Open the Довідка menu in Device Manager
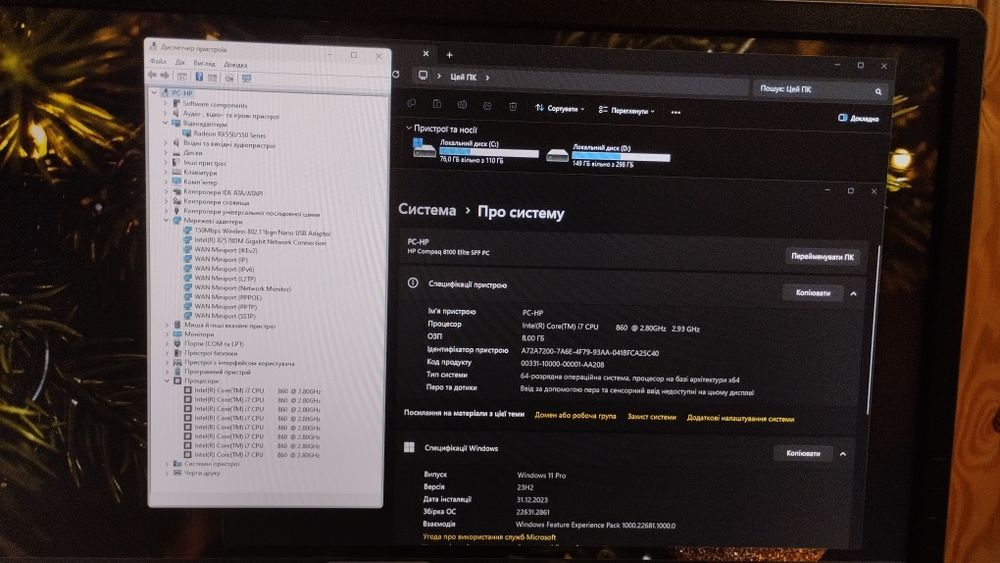This screenshot has width=1000, height=563. tap(235, 65)
